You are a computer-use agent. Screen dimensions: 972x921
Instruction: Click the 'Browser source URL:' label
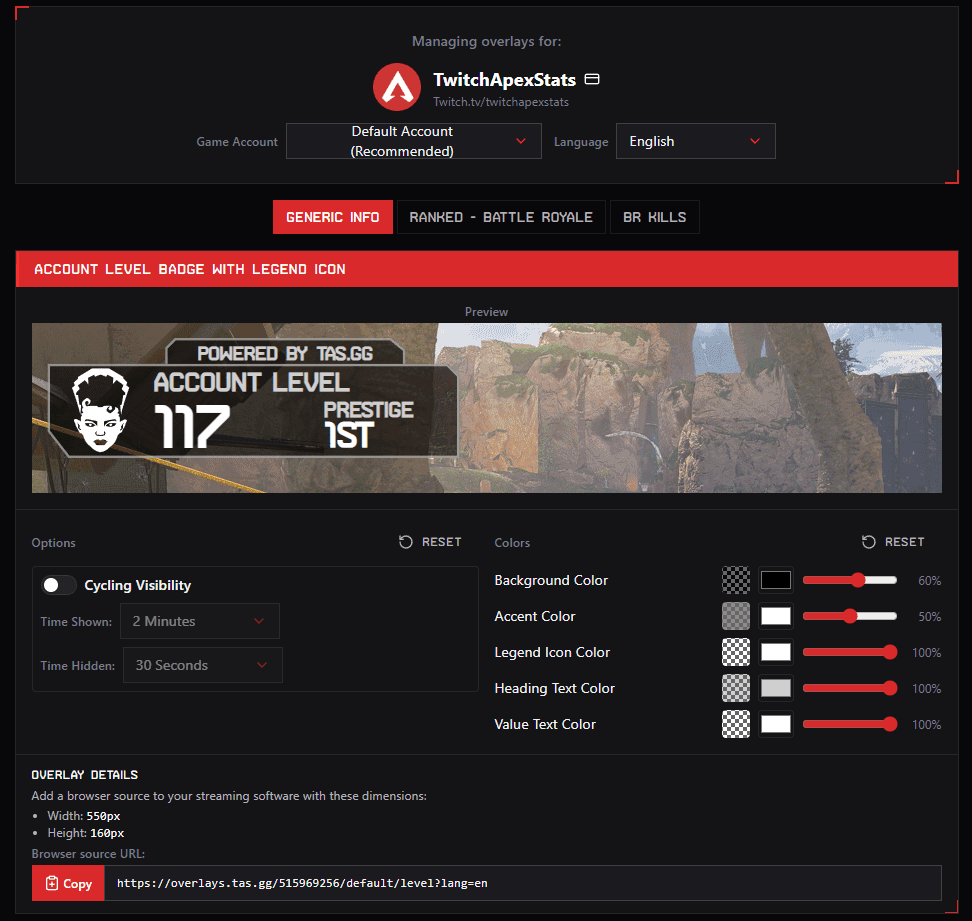(88, 853)
